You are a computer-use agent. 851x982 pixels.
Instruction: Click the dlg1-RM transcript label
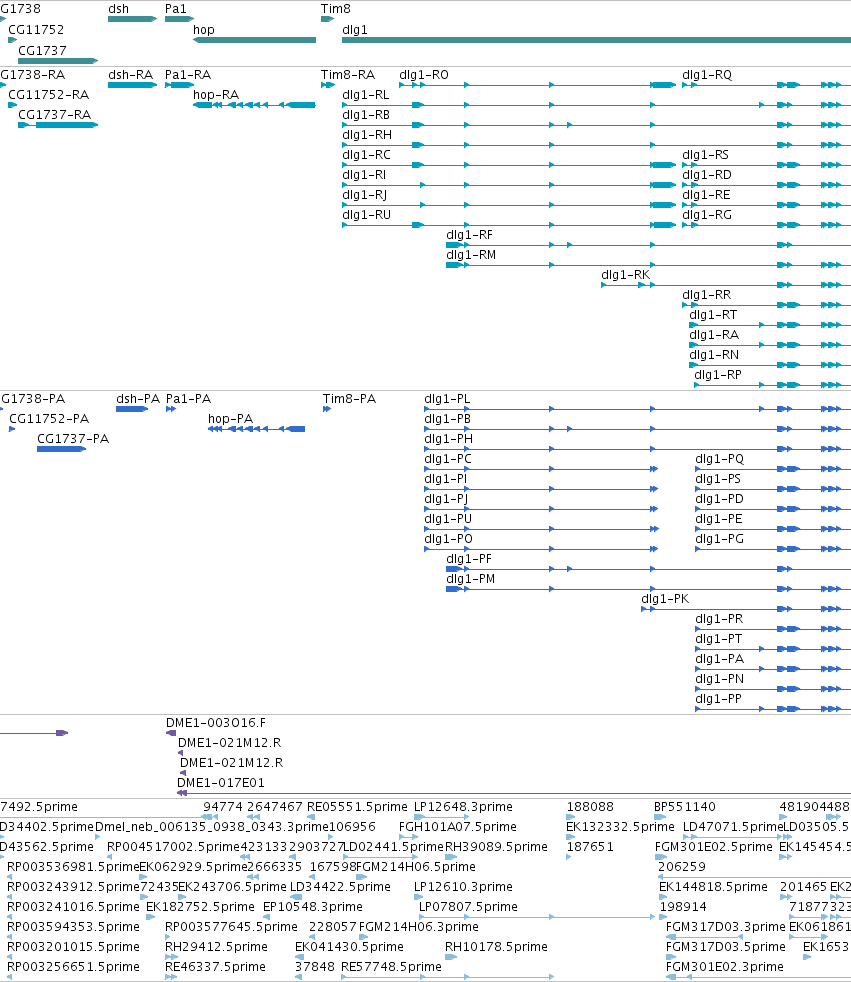[x=471, y=255]
